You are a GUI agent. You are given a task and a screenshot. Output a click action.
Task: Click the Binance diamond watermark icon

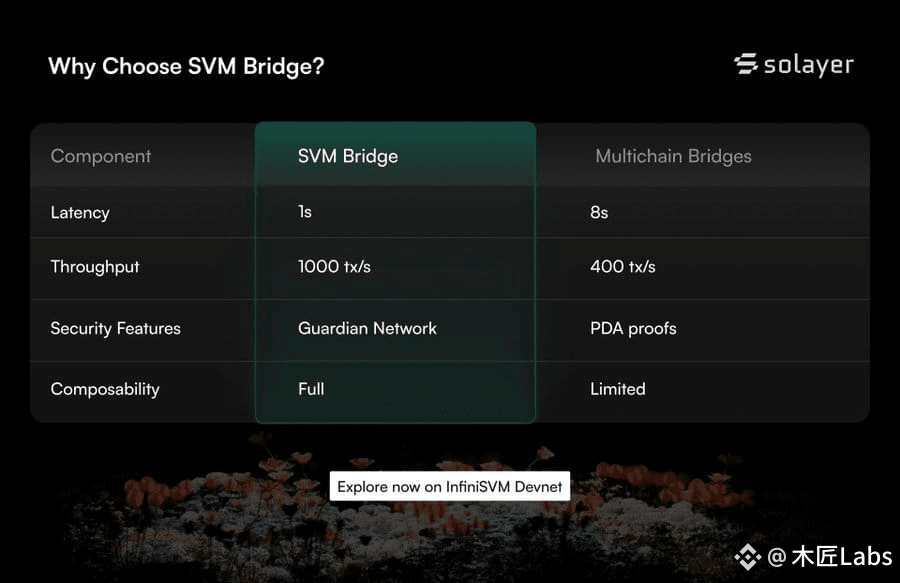coord(747,557)
